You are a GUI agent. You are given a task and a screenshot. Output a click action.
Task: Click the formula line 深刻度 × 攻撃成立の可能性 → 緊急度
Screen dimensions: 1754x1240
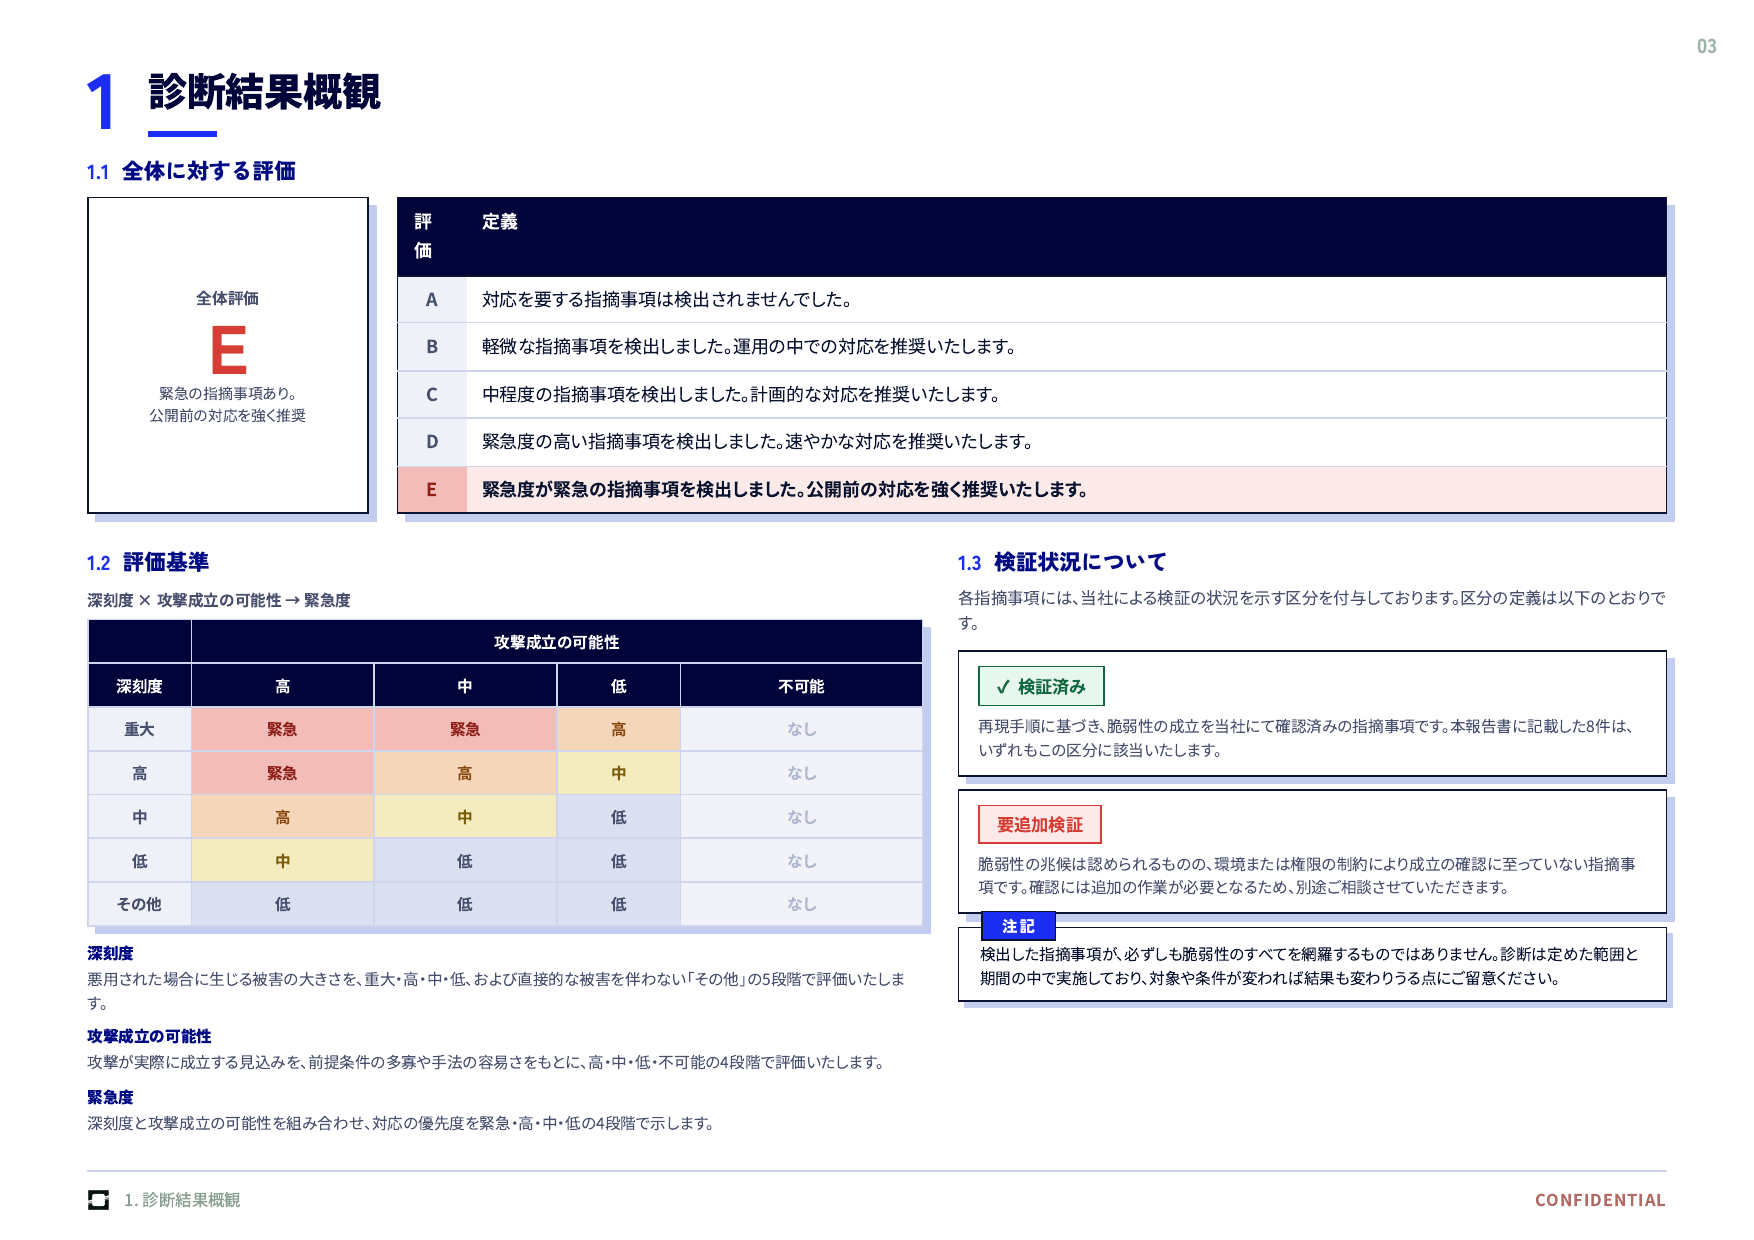click(x=218, y=600)
